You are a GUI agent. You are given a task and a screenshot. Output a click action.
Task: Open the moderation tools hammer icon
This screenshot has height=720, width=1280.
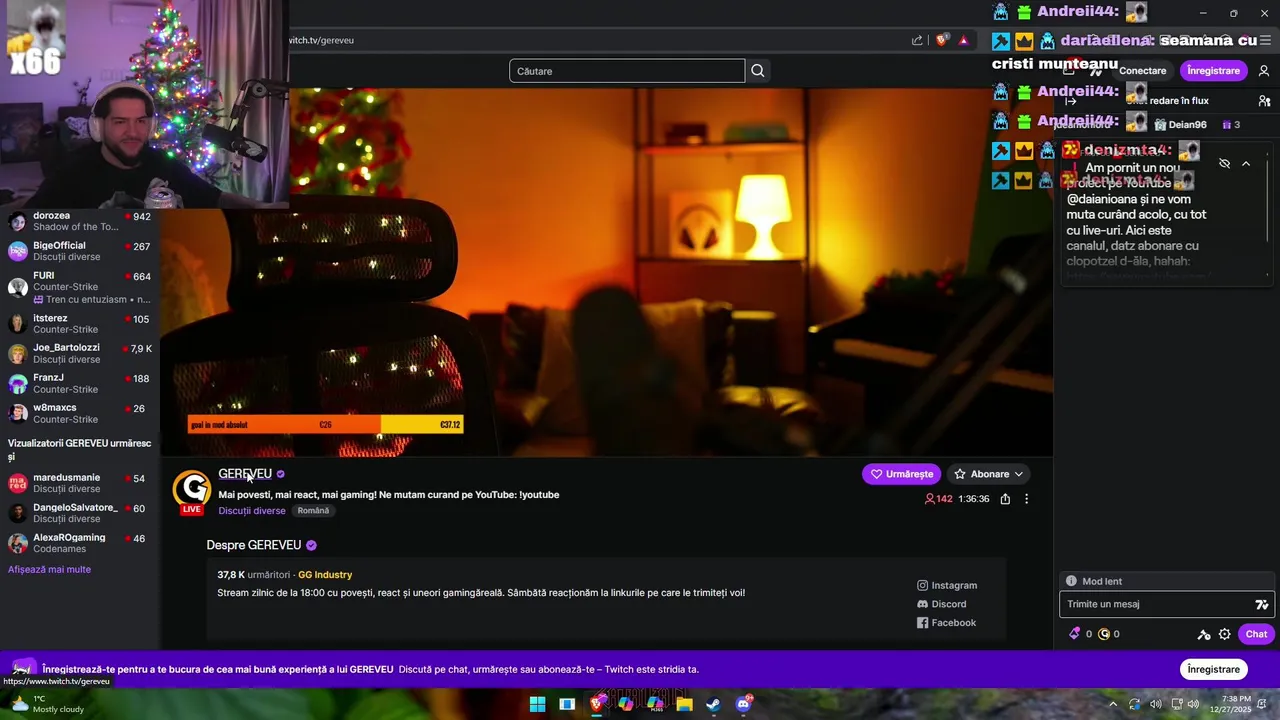tap(1204, 634)
